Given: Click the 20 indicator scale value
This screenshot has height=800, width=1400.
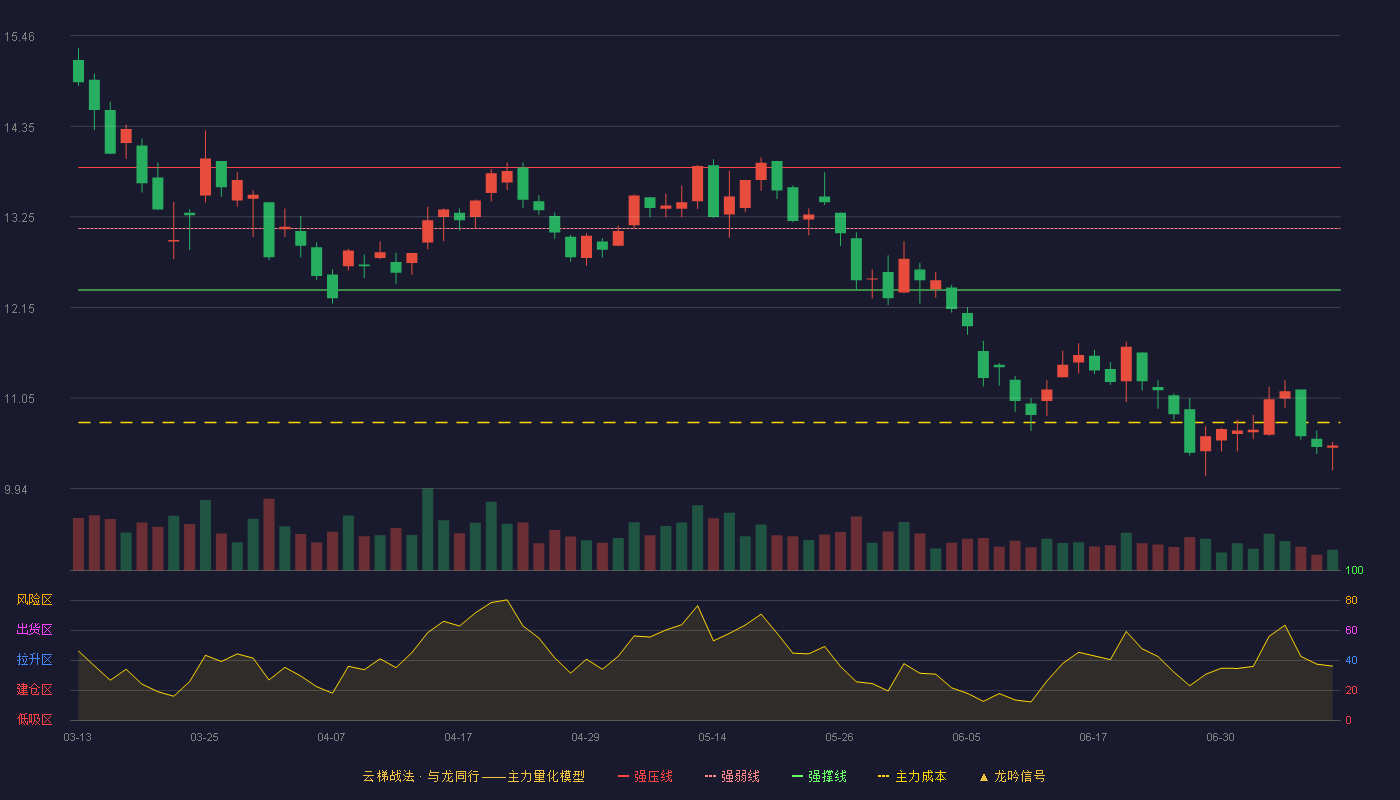Looking at the screenshot, I should (1351, 690).
